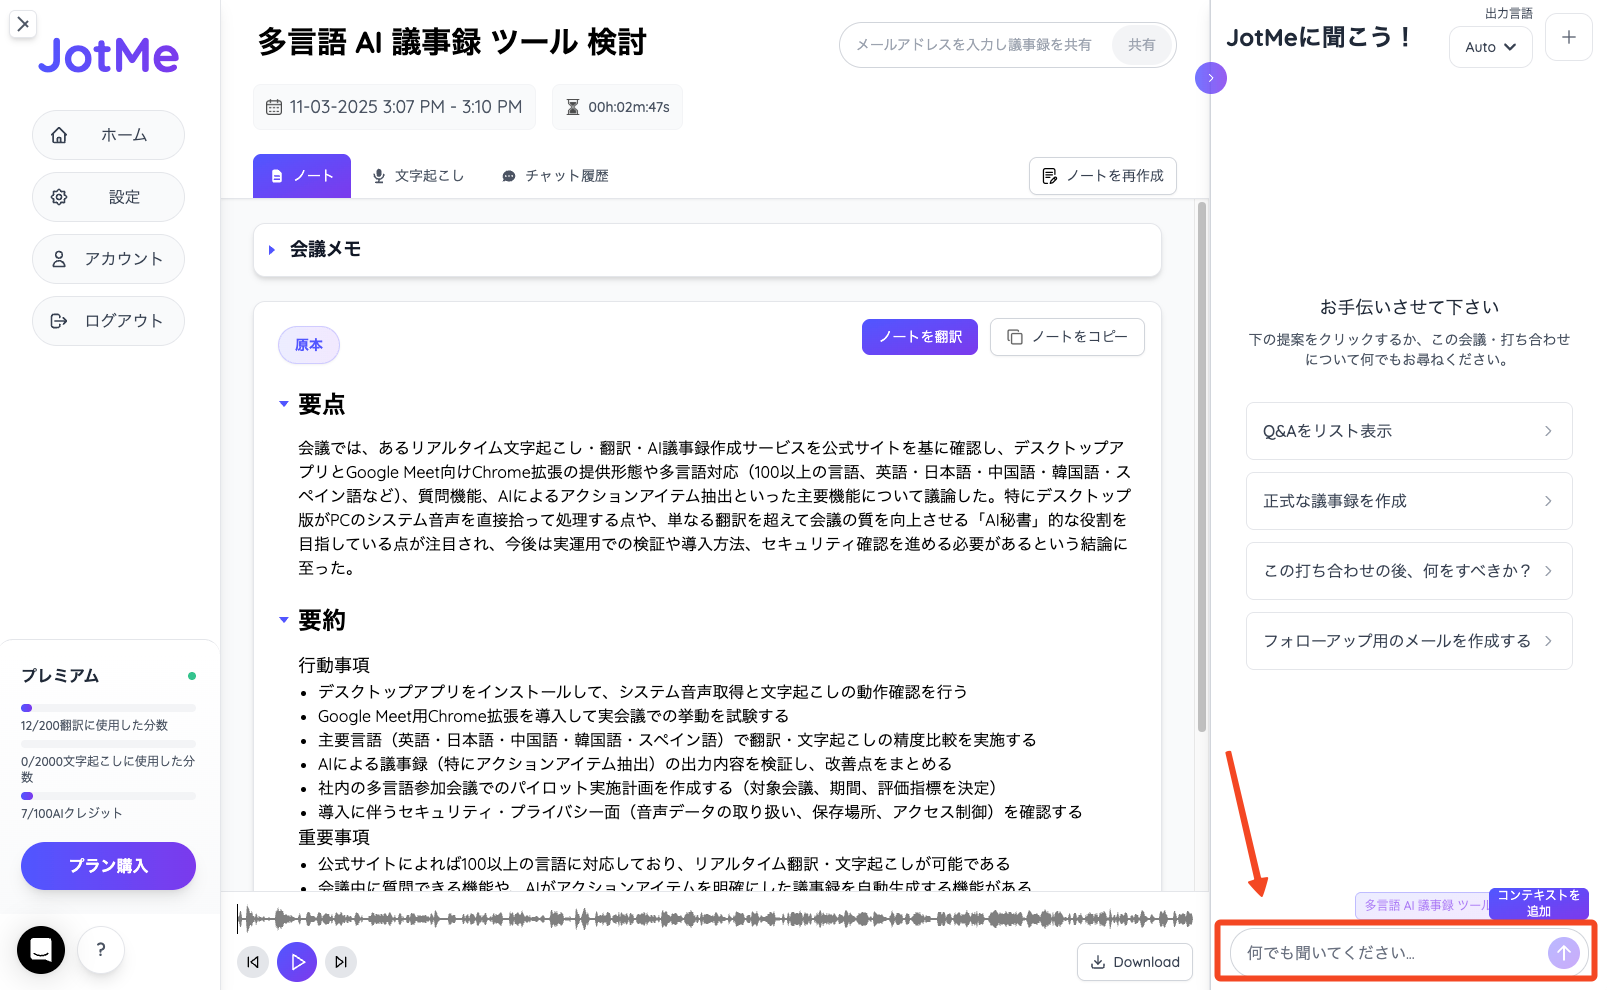This screenshot has height=990, width=1607.
Task: Switch to the 文字起こし transcription tab
Action: [x=418, y=176]
